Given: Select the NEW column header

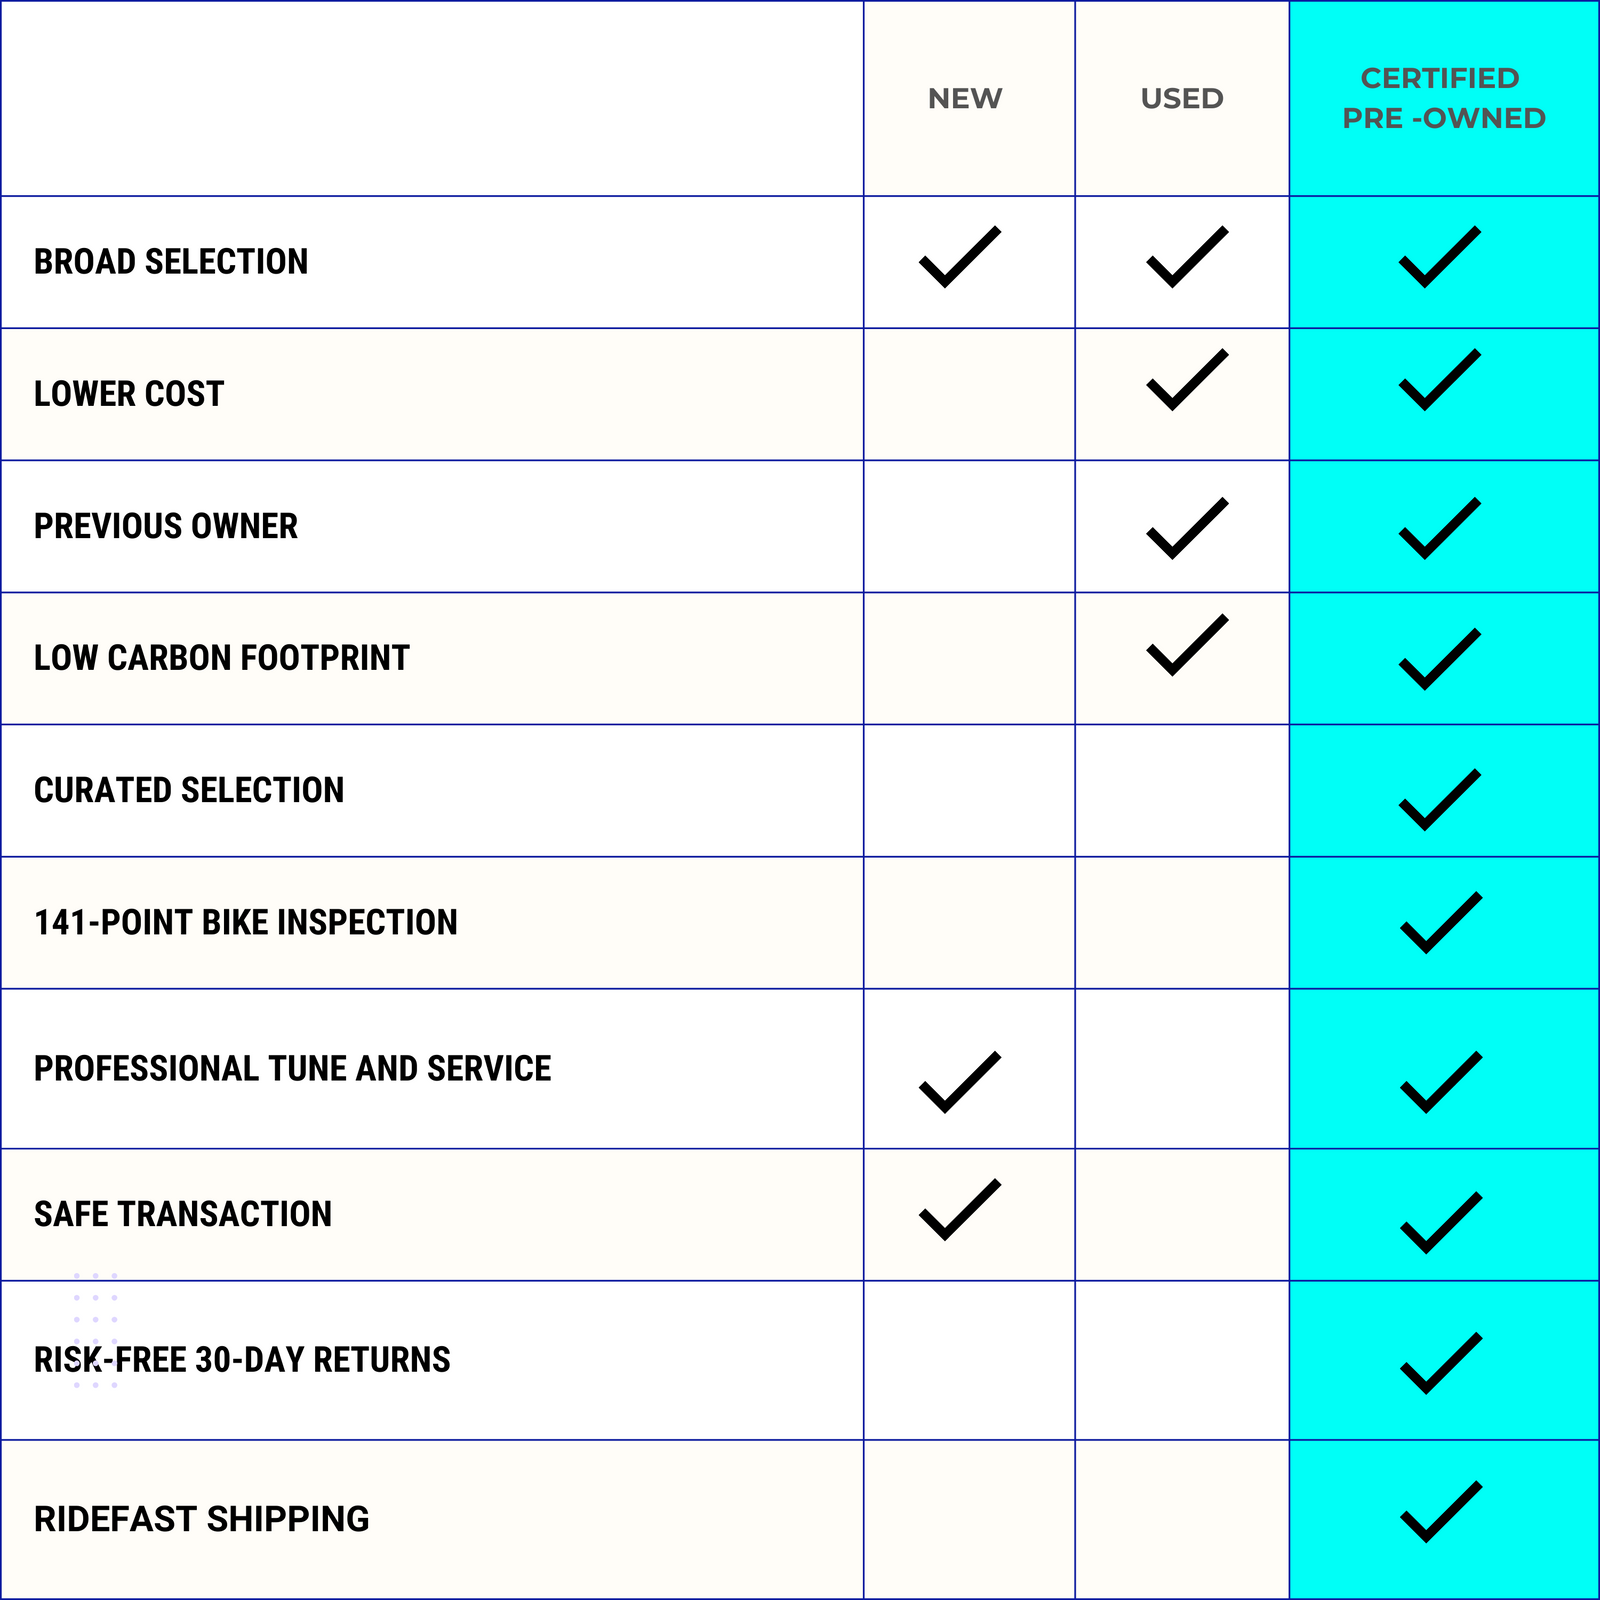Looking at the screenshot, I should click(965, 98).
